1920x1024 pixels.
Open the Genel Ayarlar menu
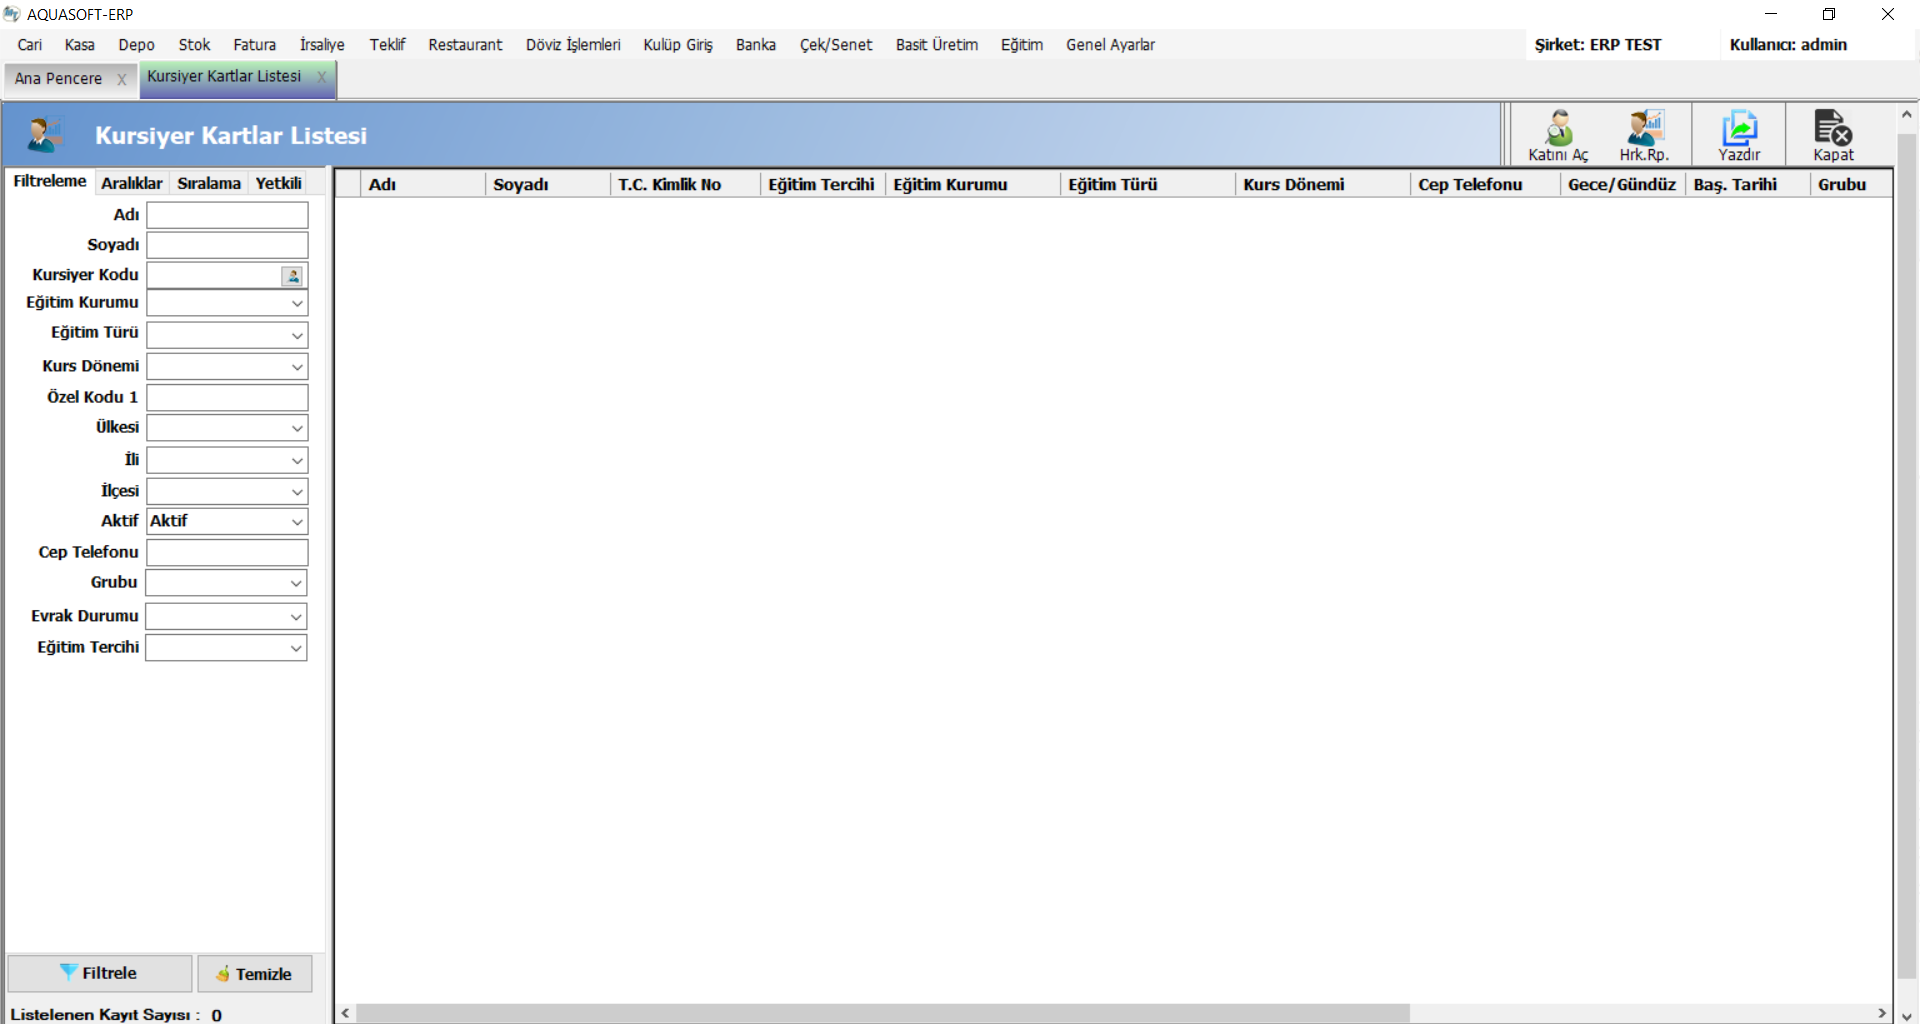point(1110,45)
